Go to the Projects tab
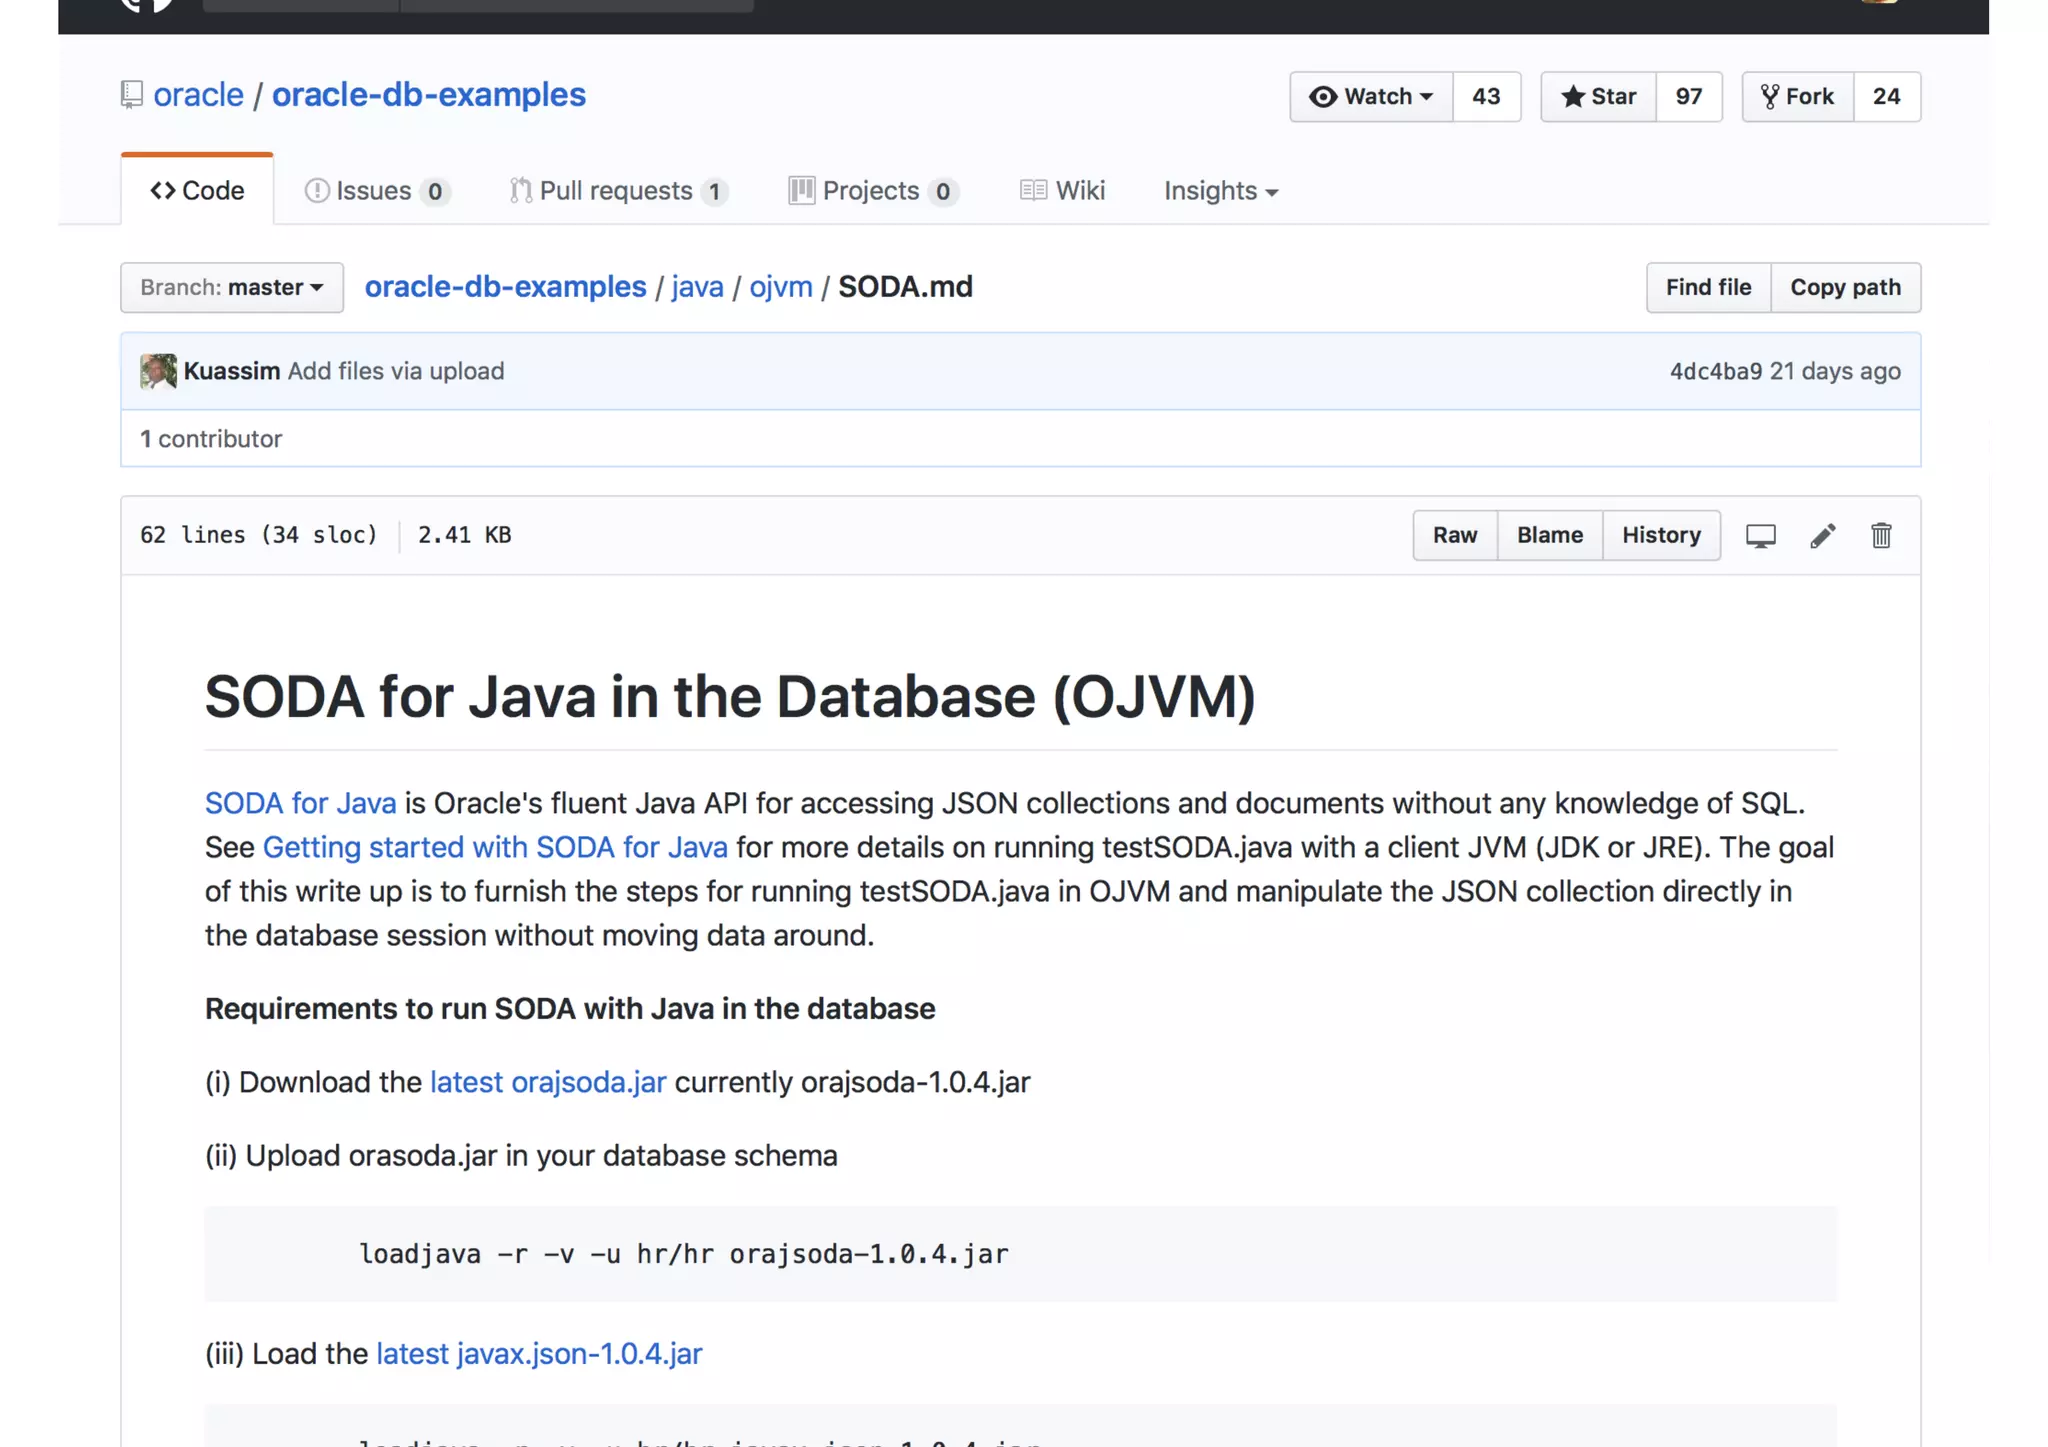 tap(872, 191)
